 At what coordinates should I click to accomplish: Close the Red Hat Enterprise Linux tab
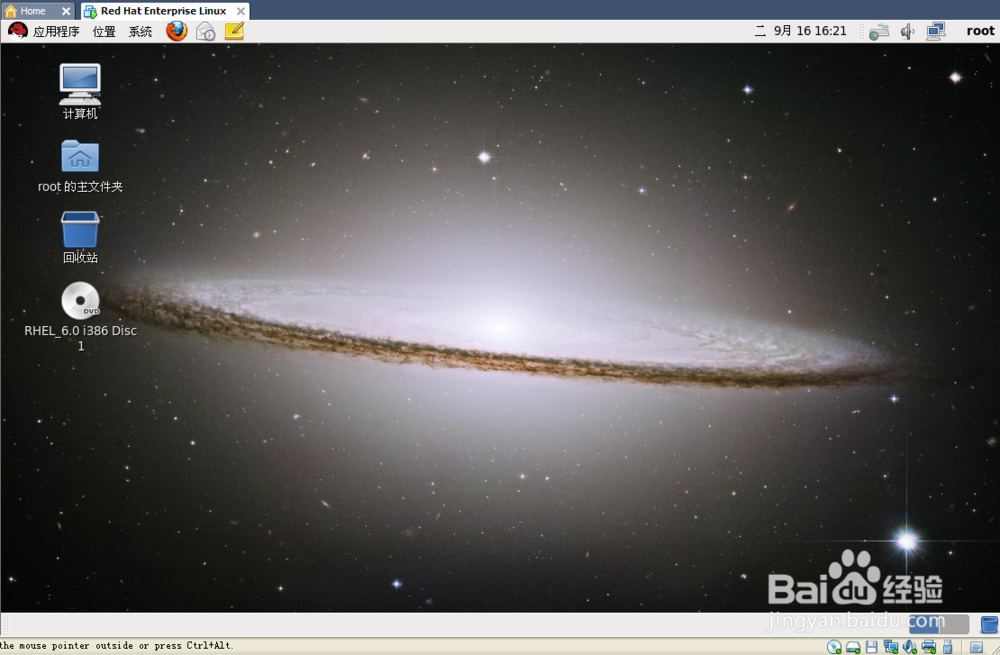pyautogui.click(x=241, y=11)
